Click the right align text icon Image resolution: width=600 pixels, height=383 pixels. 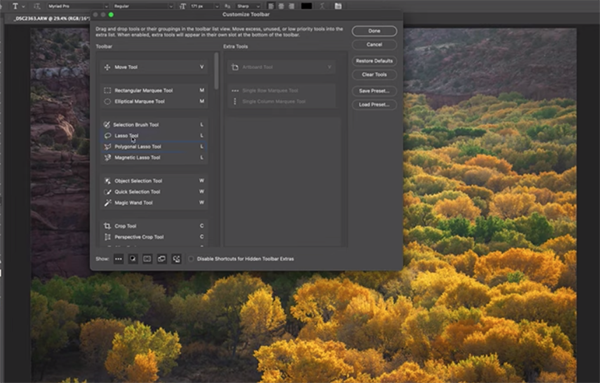[x=292, y=6]
